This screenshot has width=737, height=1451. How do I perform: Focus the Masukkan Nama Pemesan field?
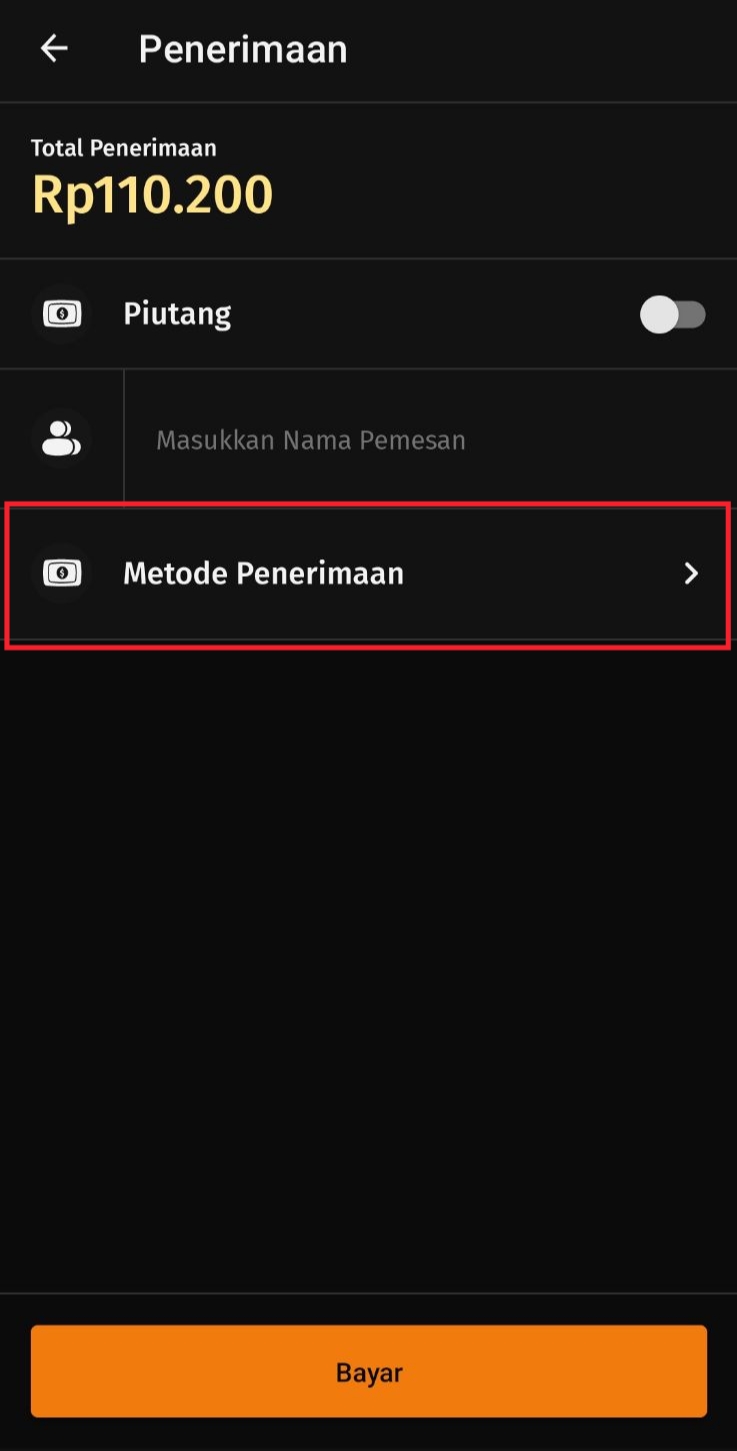[430, 439]
